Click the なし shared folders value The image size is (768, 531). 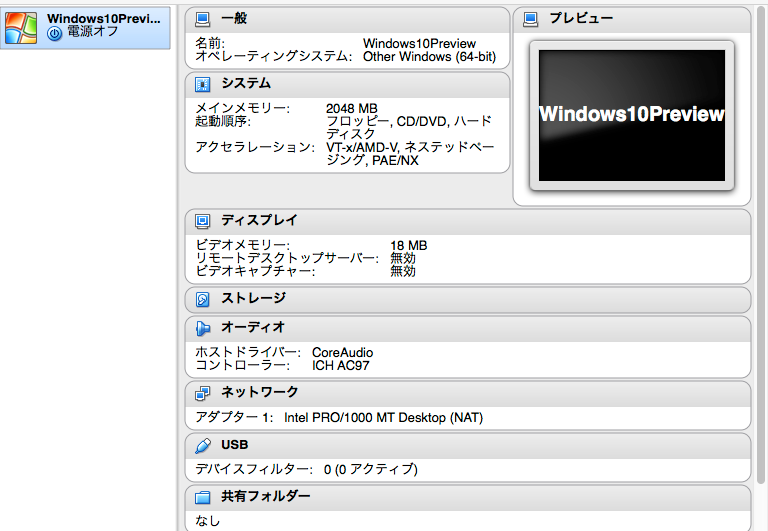tap(208, 521)
